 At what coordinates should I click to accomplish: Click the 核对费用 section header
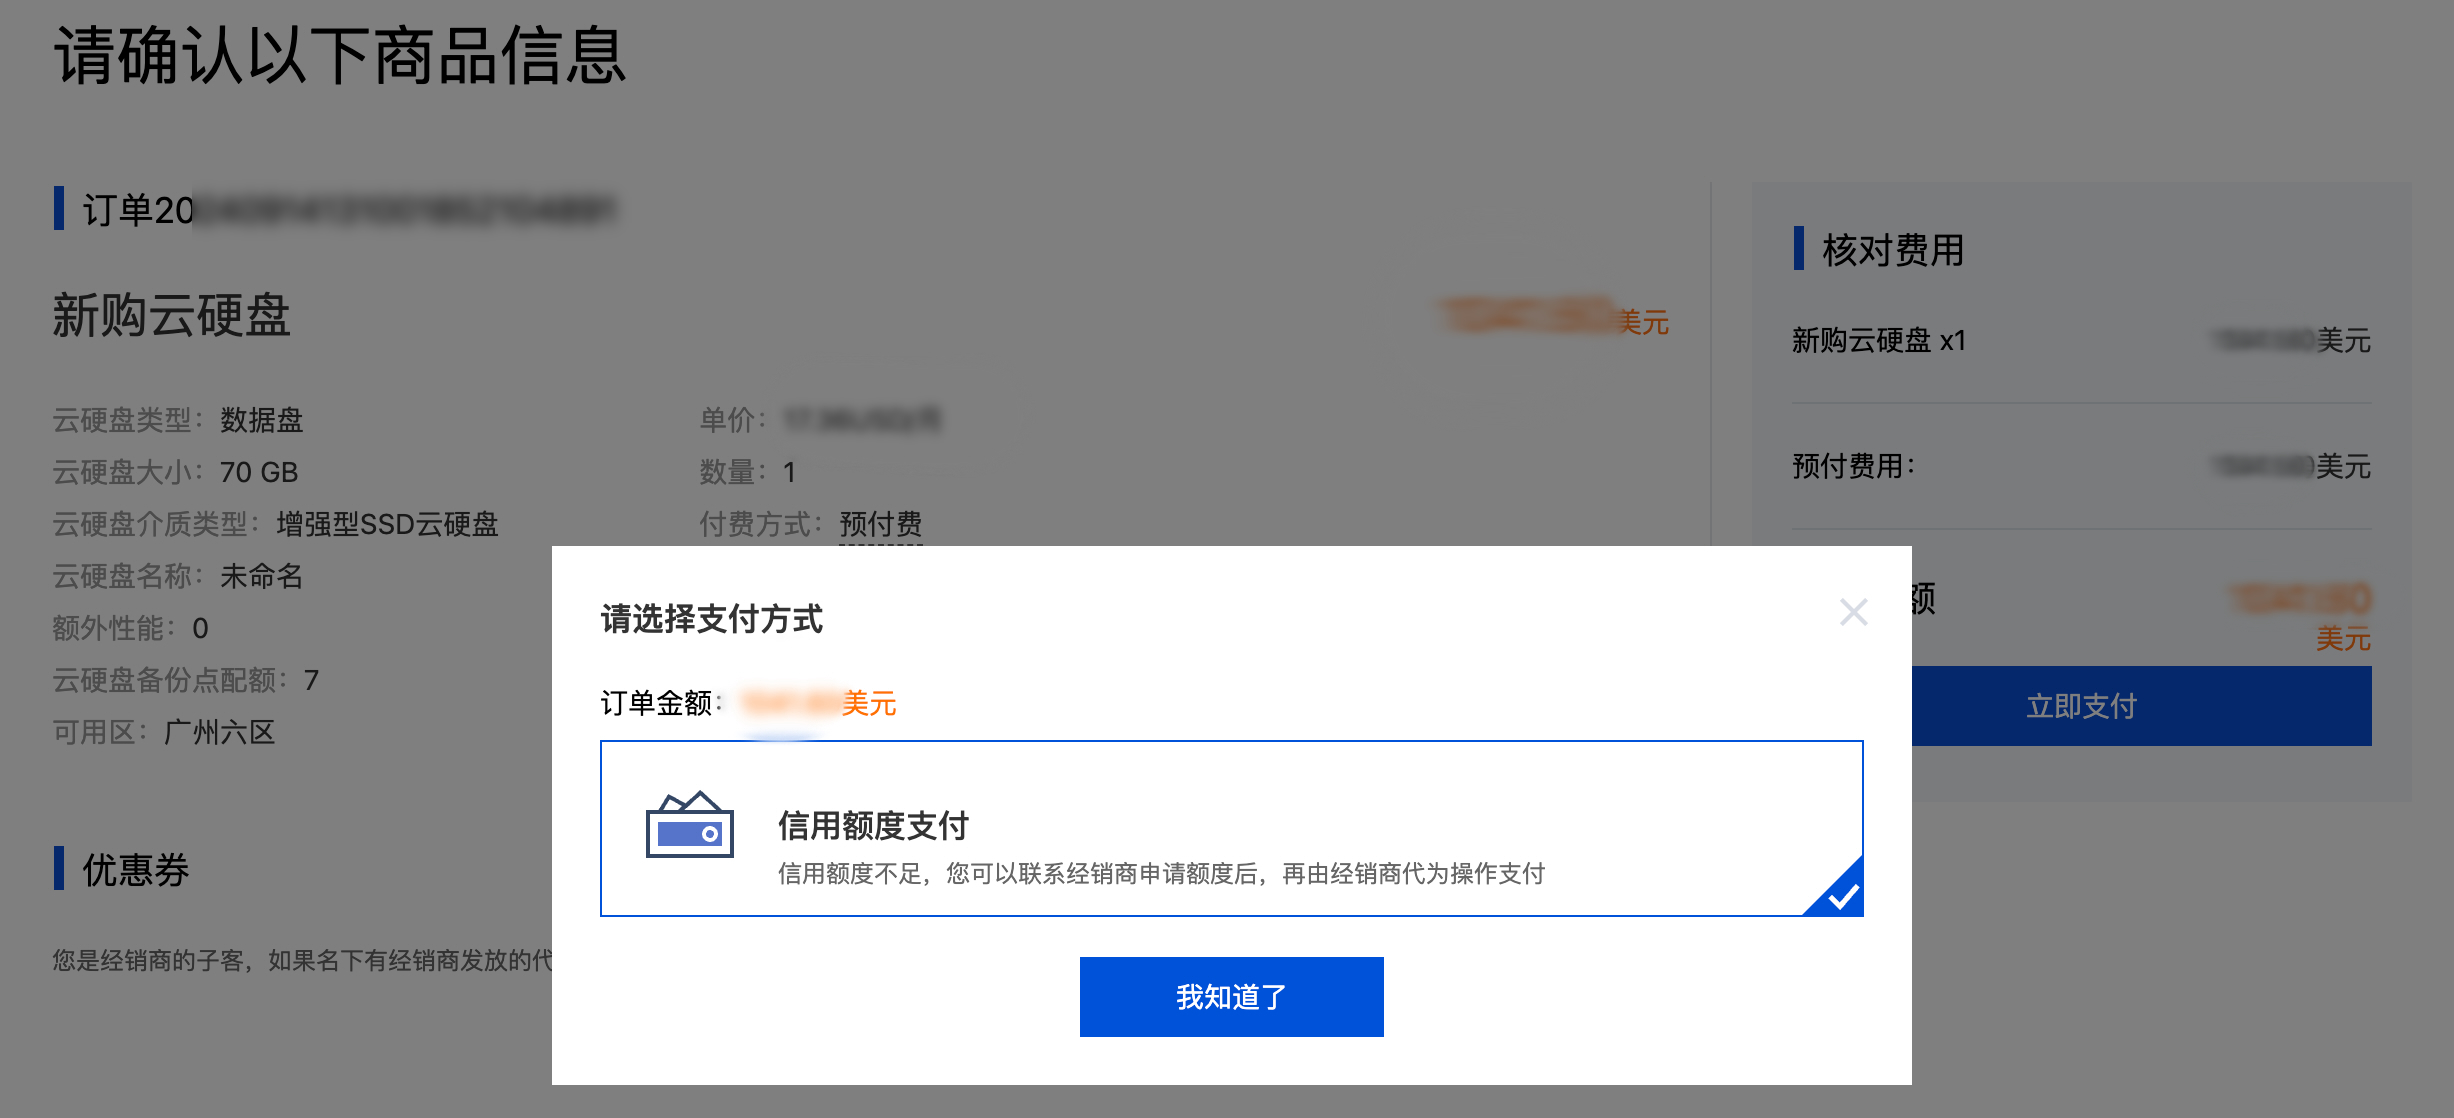pyautogui.click(x=1893, y=250)
